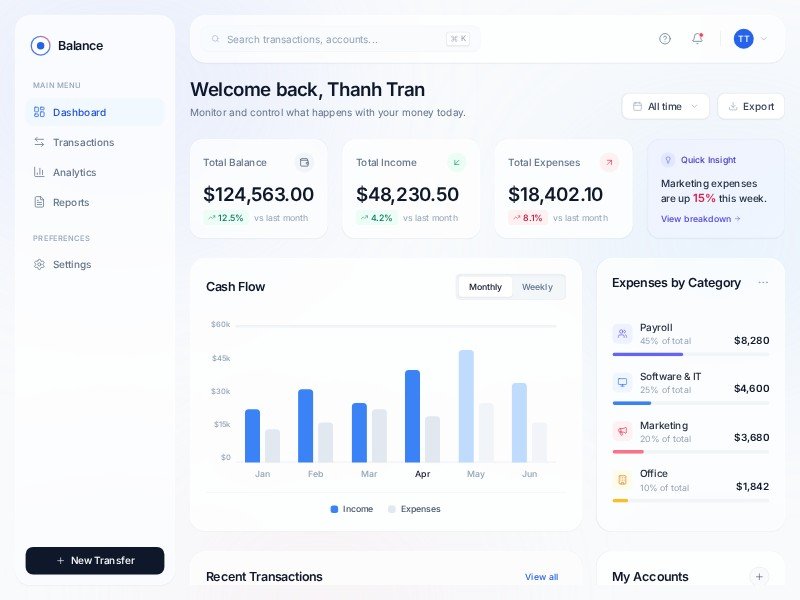
Task: Click the search transactions input field
Action: click(330, 39)
